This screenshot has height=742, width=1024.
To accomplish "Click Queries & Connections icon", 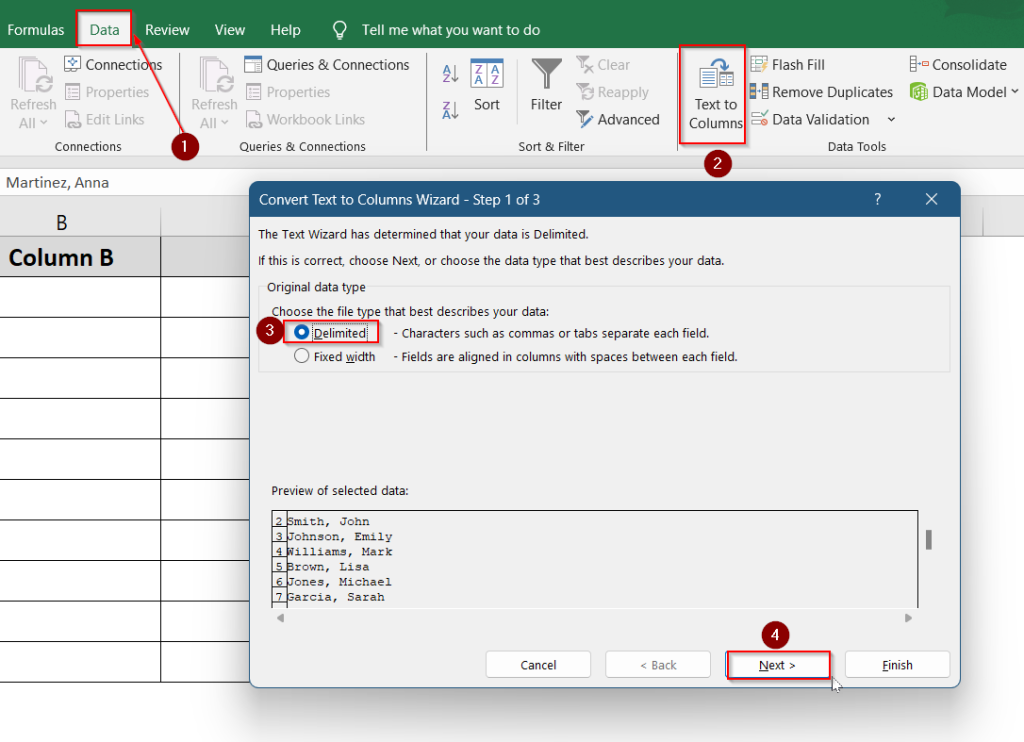I will click(254, 65).
